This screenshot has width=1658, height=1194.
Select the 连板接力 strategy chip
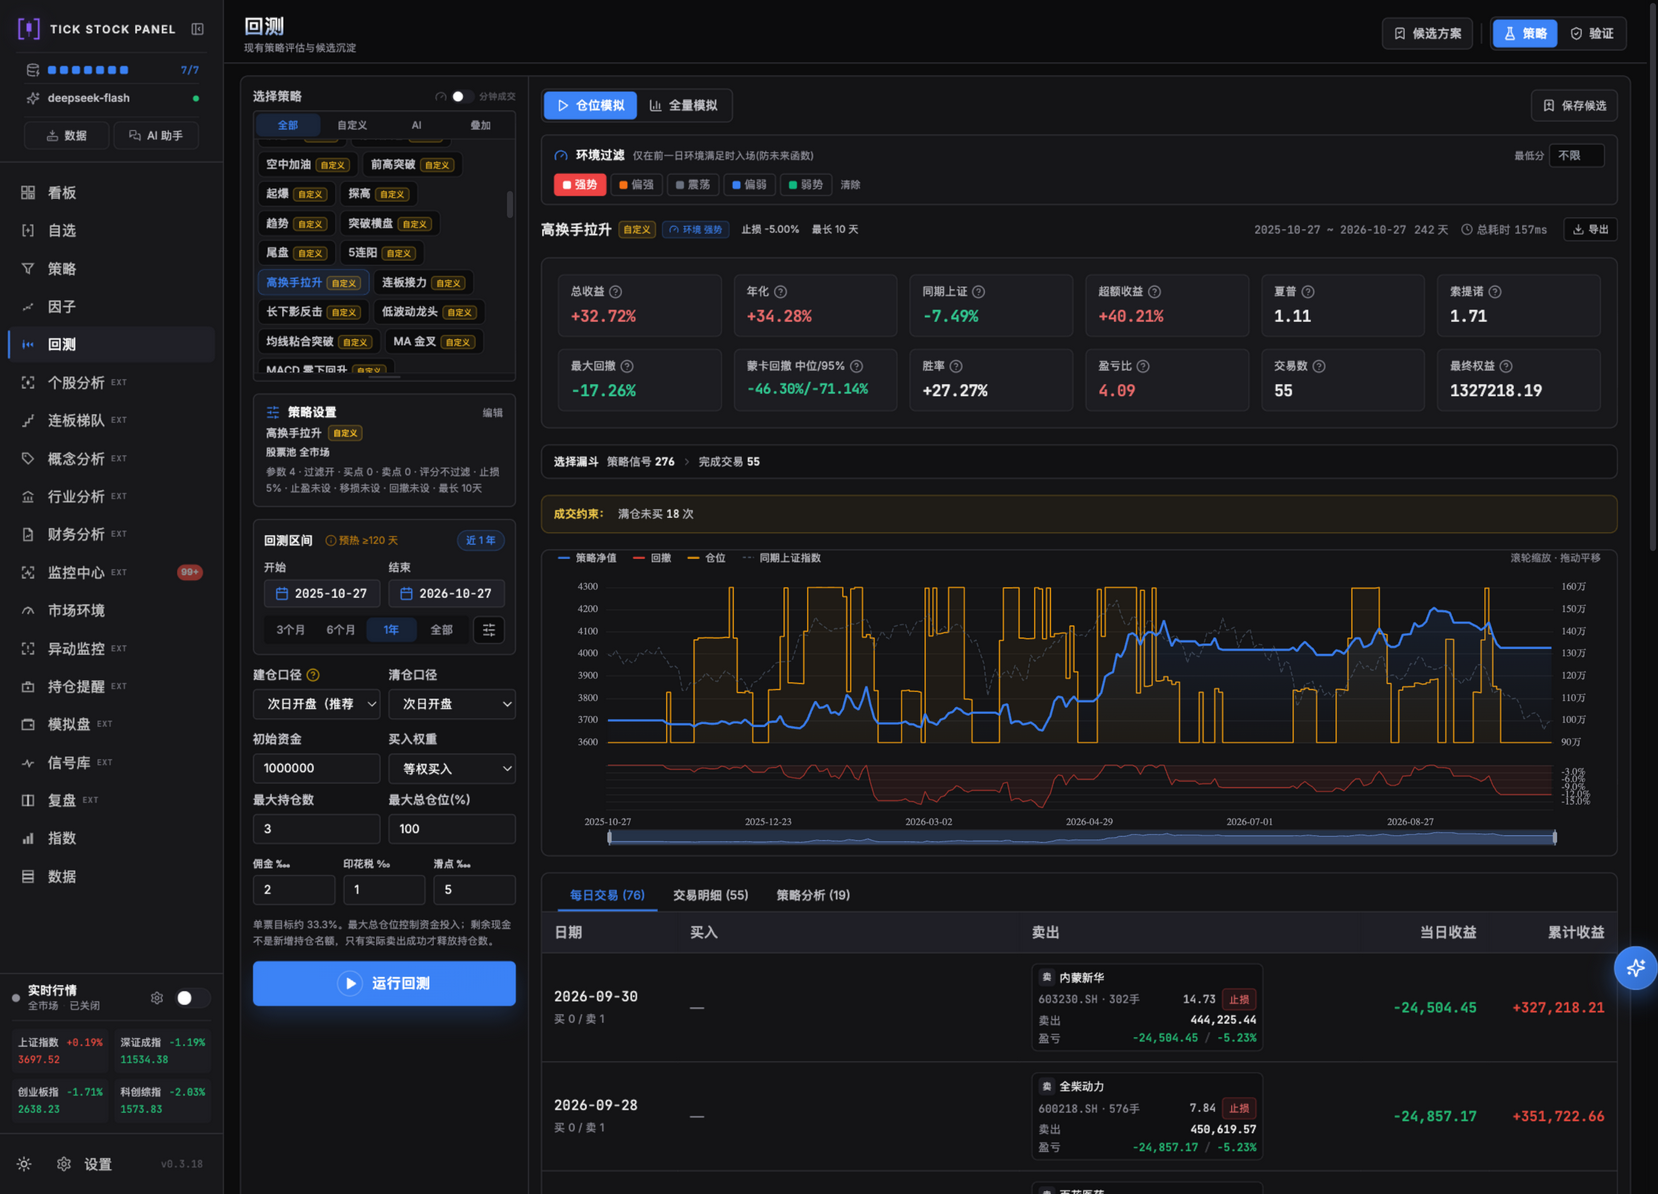tap(424, 283)
